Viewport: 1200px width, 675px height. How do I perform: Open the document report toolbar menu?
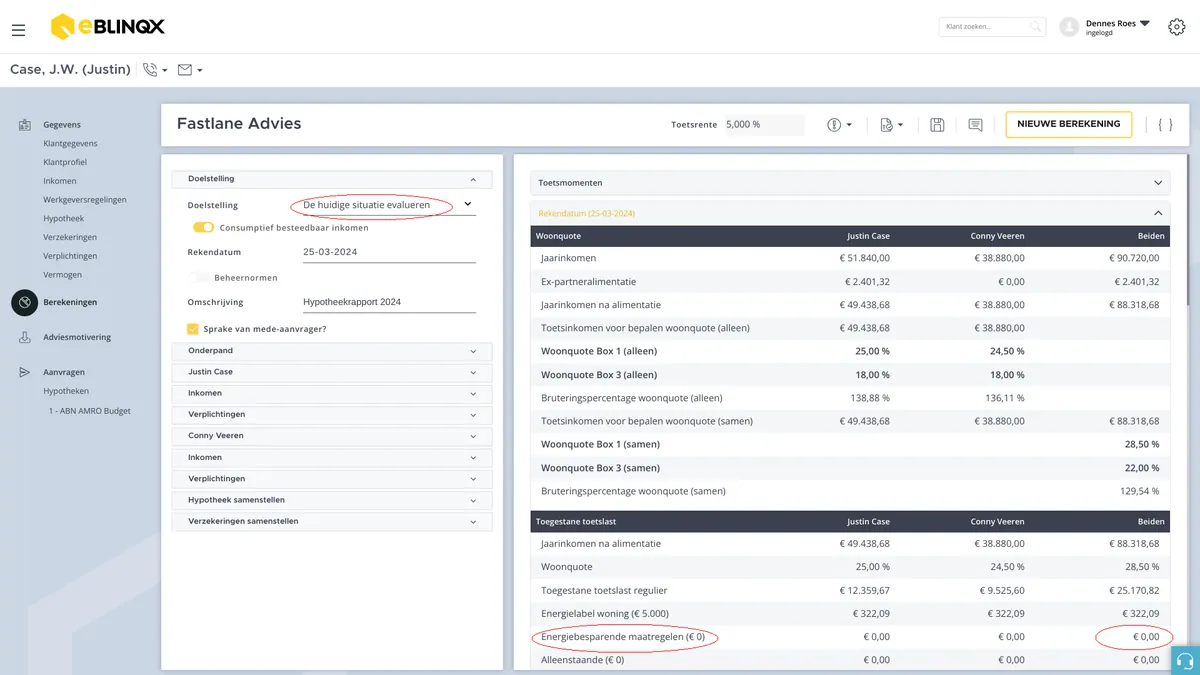pos(891,125)
